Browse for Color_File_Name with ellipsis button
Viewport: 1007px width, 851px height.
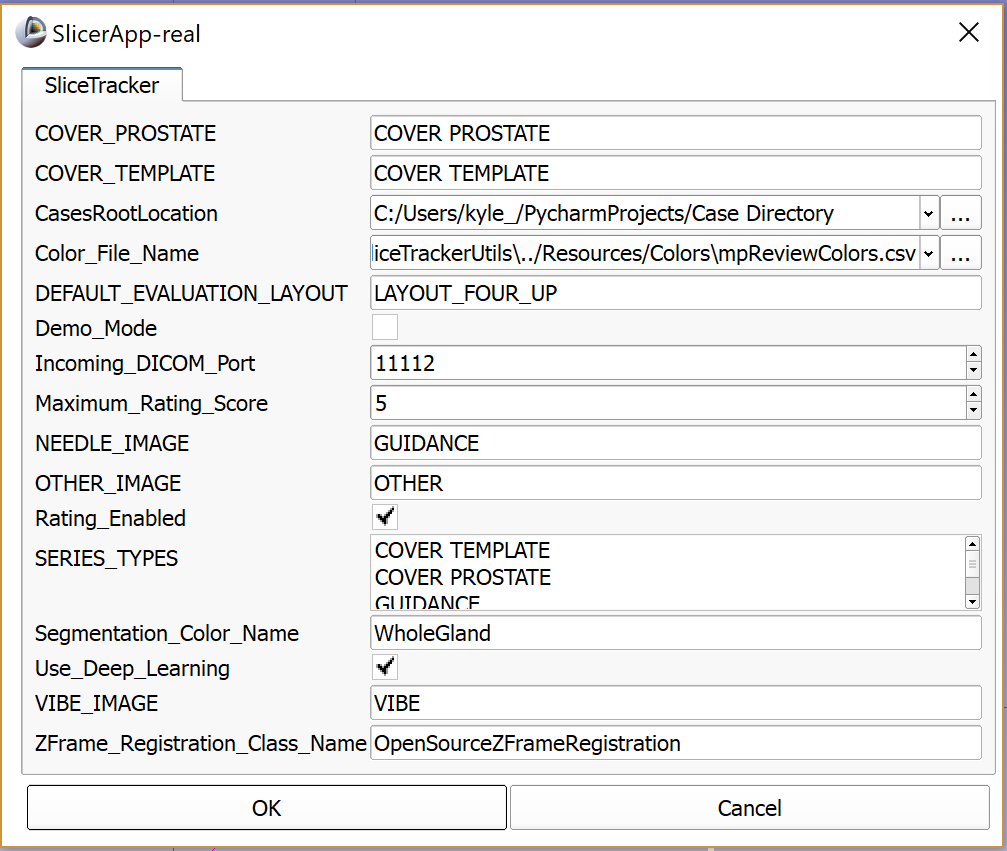pos(960,254)
